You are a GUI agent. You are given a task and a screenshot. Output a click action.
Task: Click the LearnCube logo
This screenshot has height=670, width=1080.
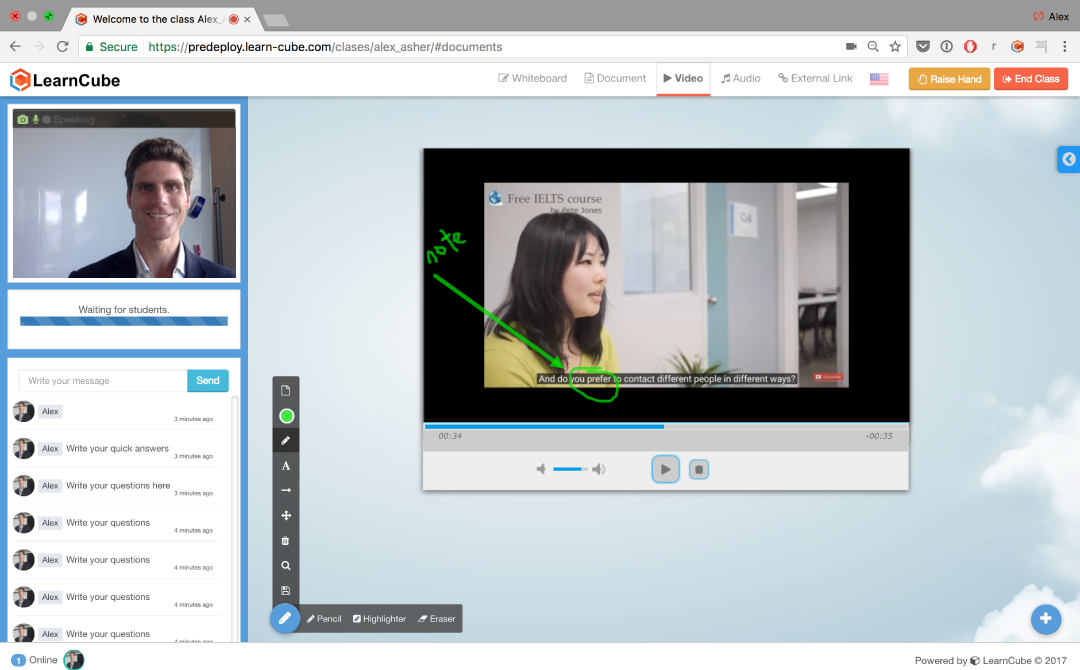point(65,80)
